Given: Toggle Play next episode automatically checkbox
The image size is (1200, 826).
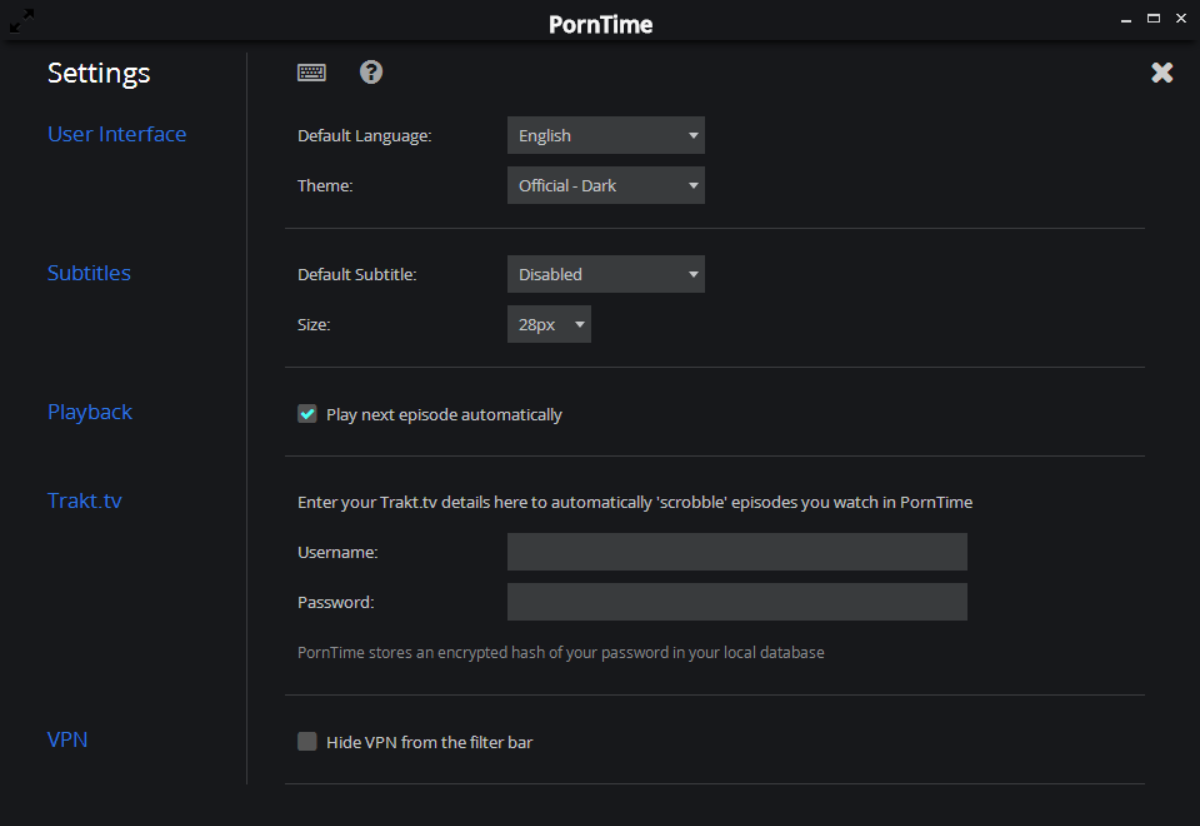Looking at the screenshot, I should click(x=307, y=414).
